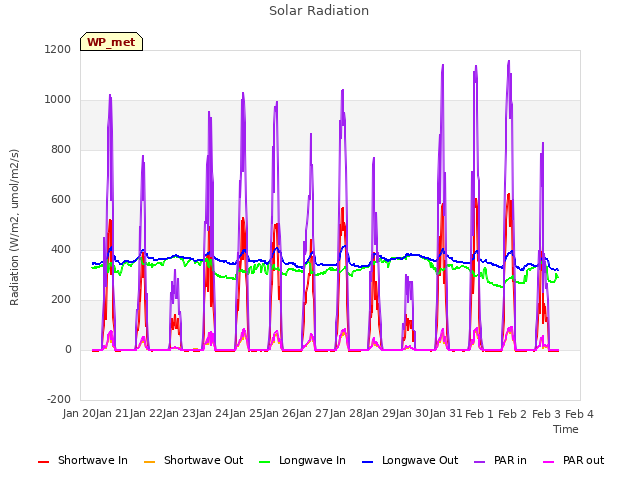Click the red Shortwave In legend swatch
Image resolution: width=640 pixels, height=480 pixels.
pyautogui.click(x=43, y=462)
